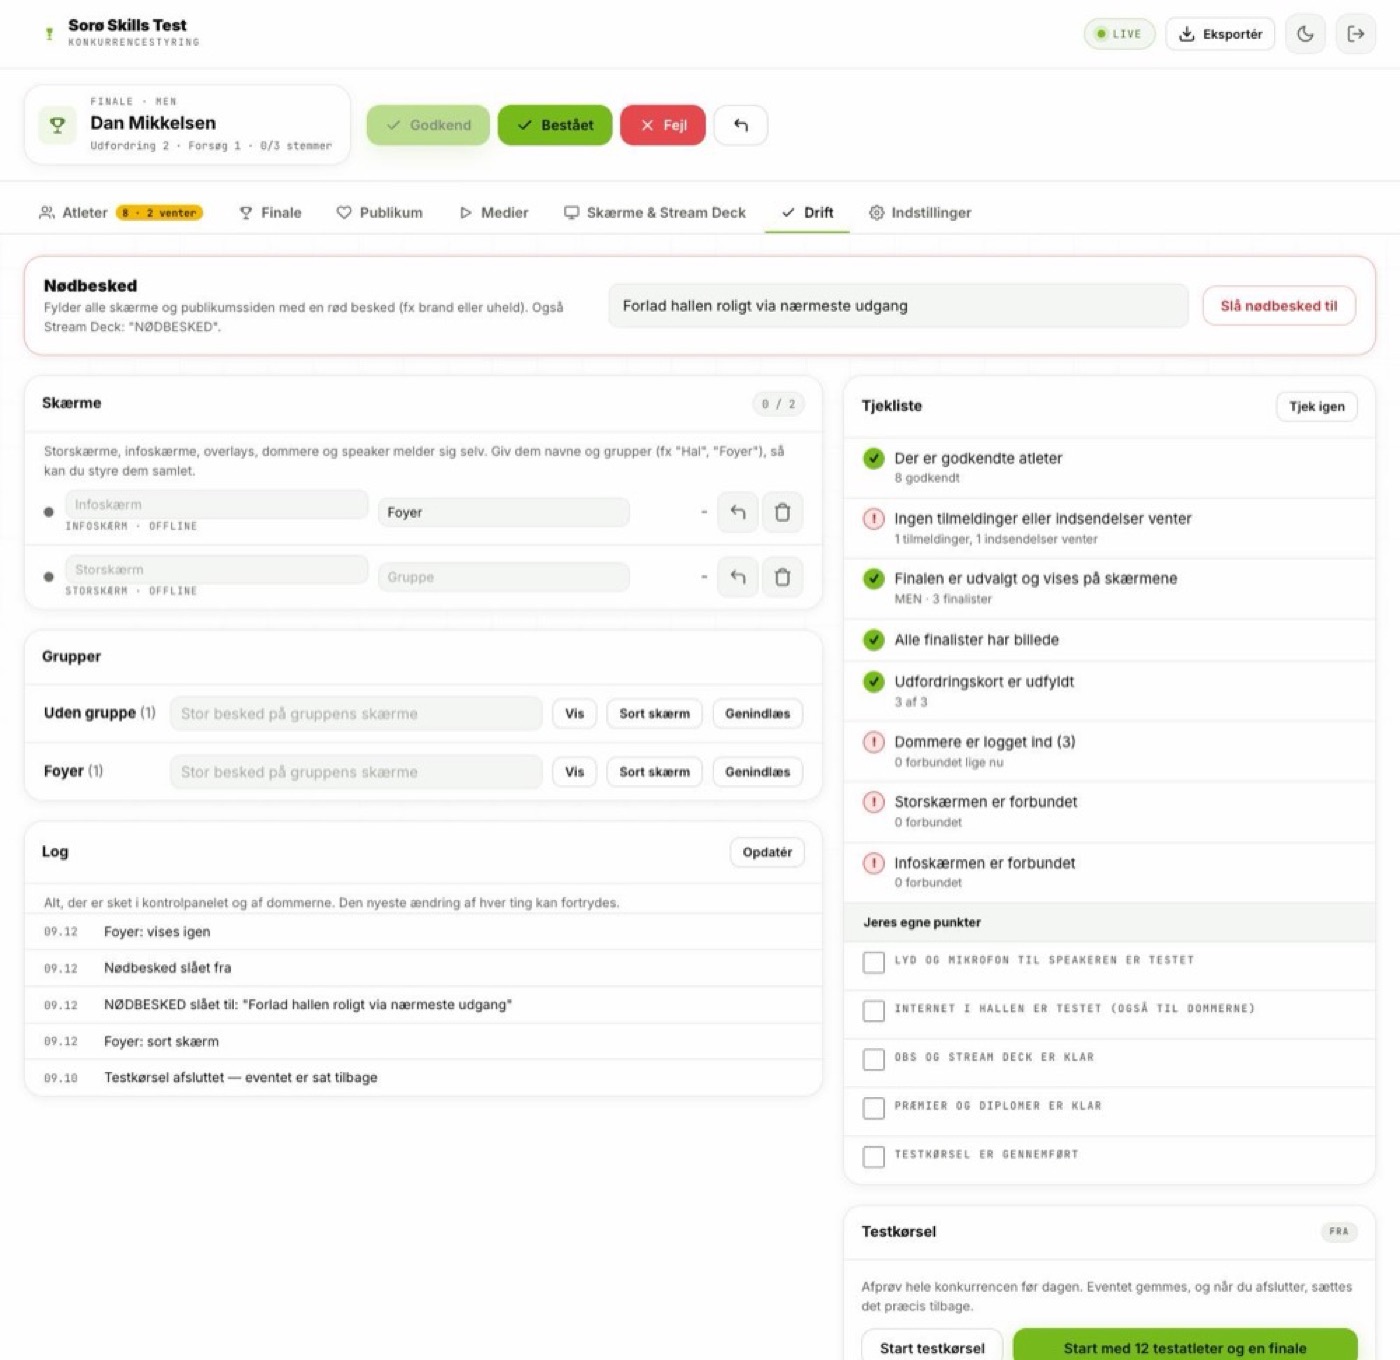The image size is (1400, 1360).
Task: Log out using the exit arrow icon
Action: tap(1356, 34)
